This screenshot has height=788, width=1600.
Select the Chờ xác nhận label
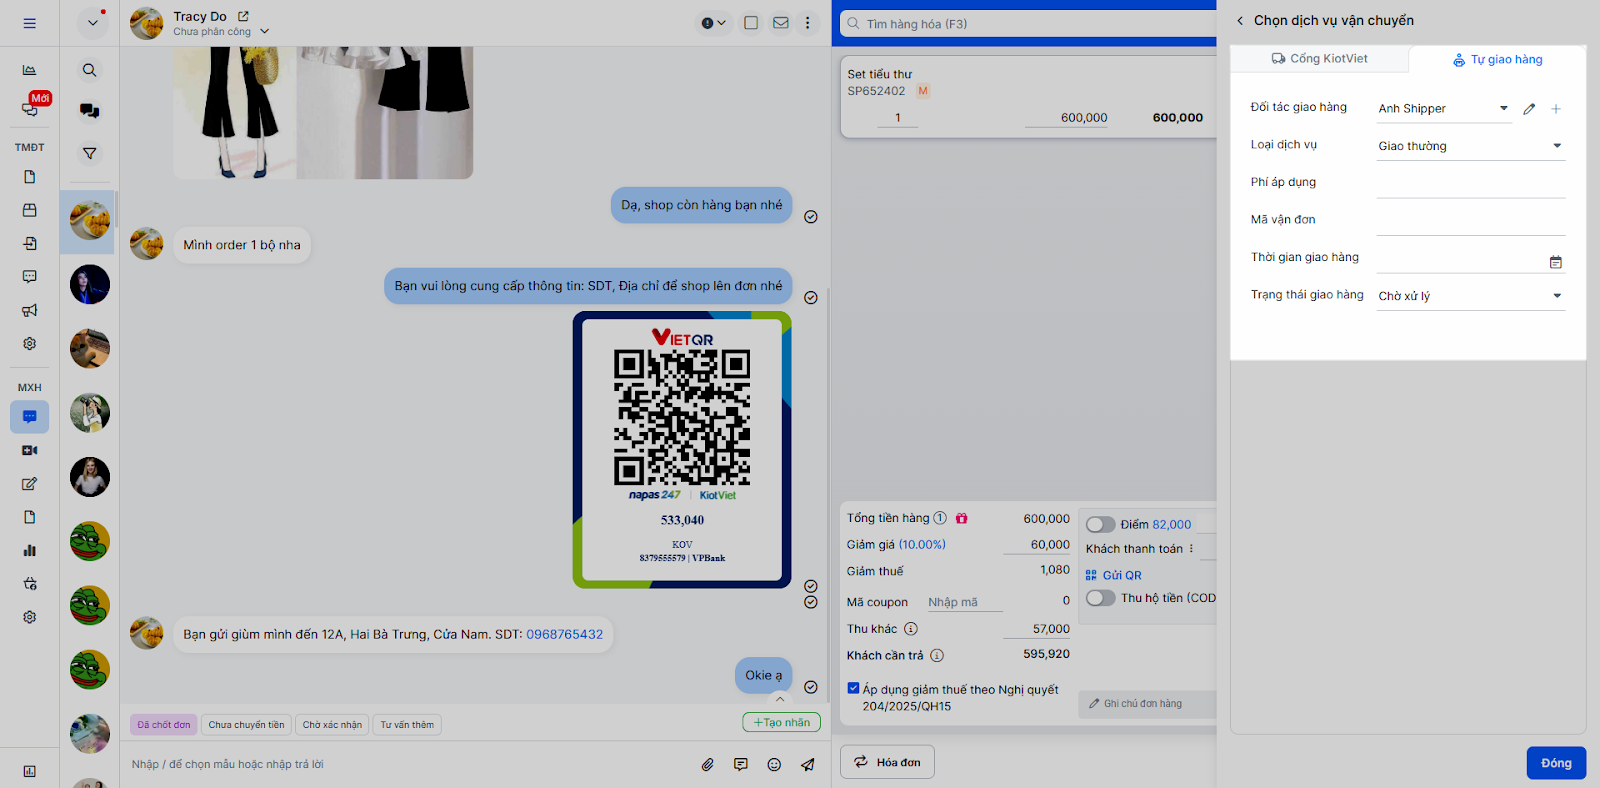click(x=332, y=725)
